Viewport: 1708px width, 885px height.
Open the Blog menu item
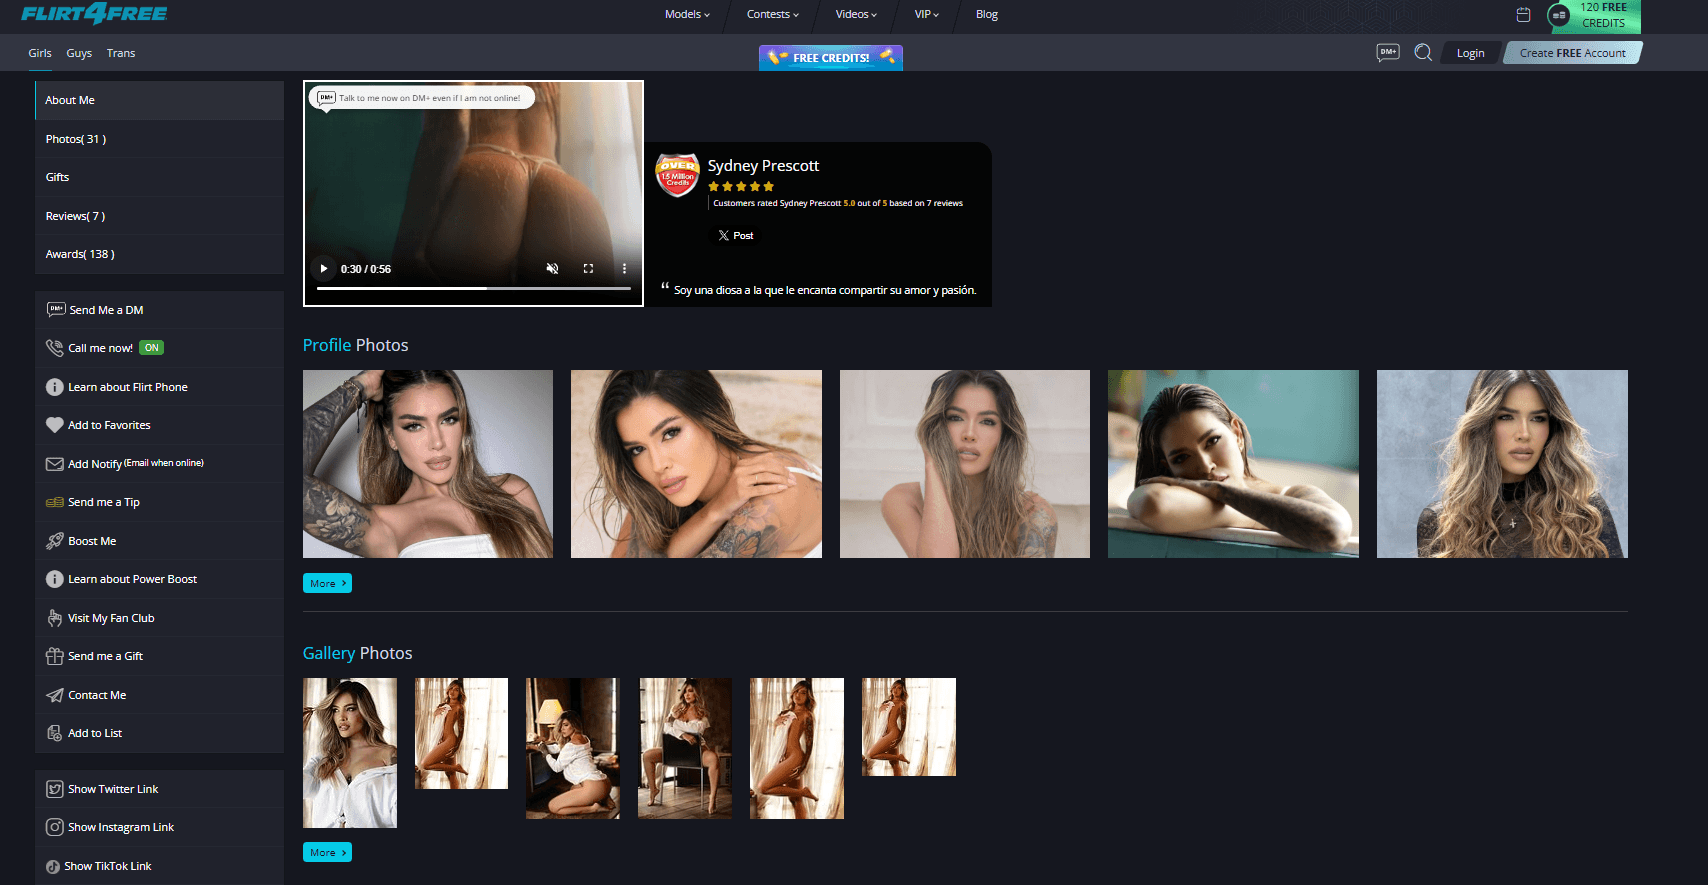click(987, 14)
